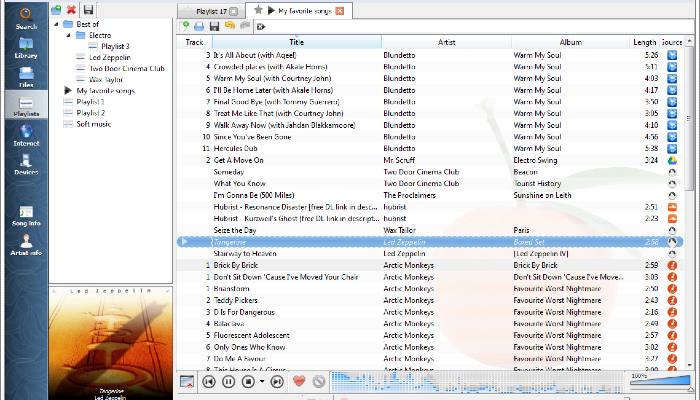Open the dropdown arrow next to the stop button
Viewport: 700px width, 400px height.
pos(262,382)
